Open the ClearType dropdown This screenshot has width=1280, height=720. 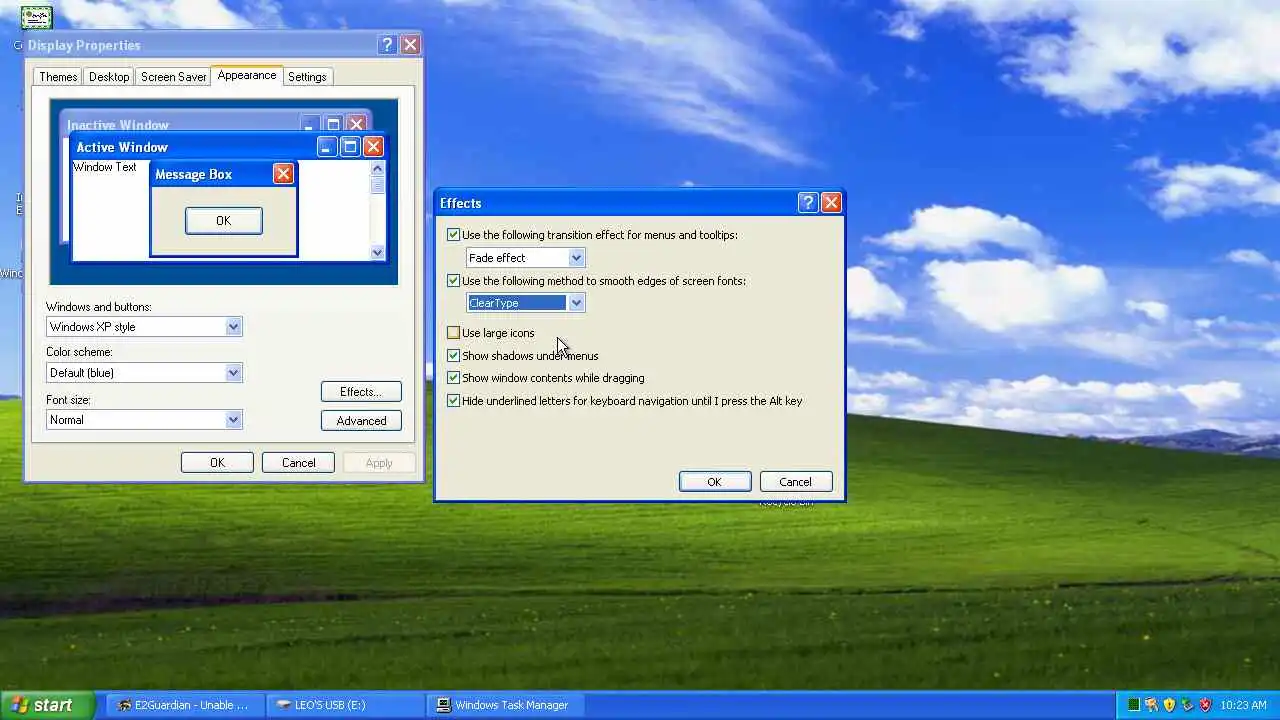pyautogui.click(x=576, y=303)
